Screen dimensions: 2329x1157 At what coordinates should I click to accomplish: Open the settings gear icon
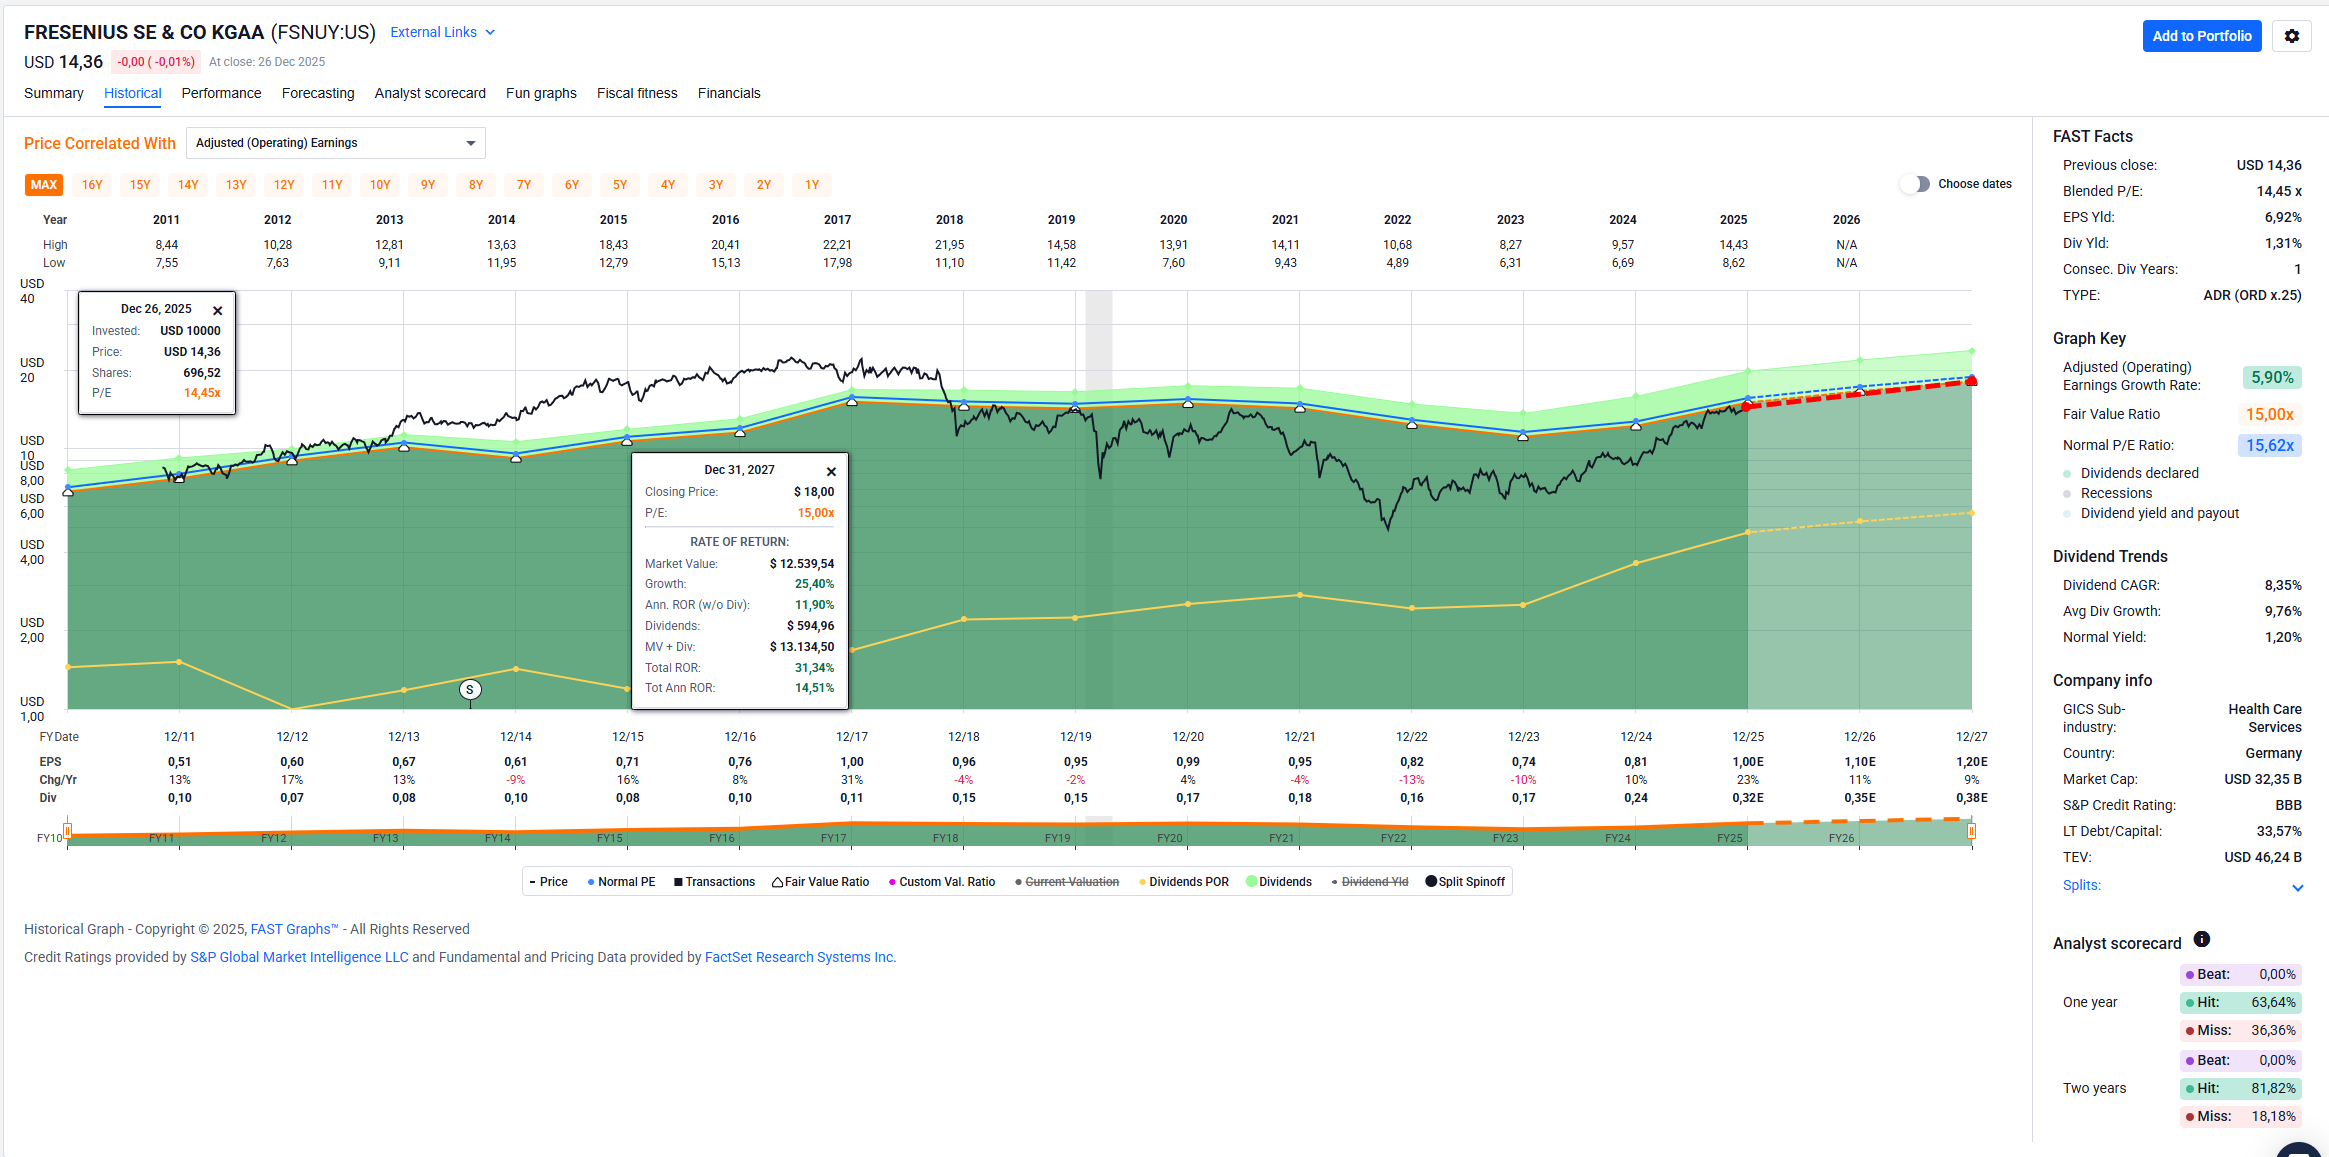2291,36
